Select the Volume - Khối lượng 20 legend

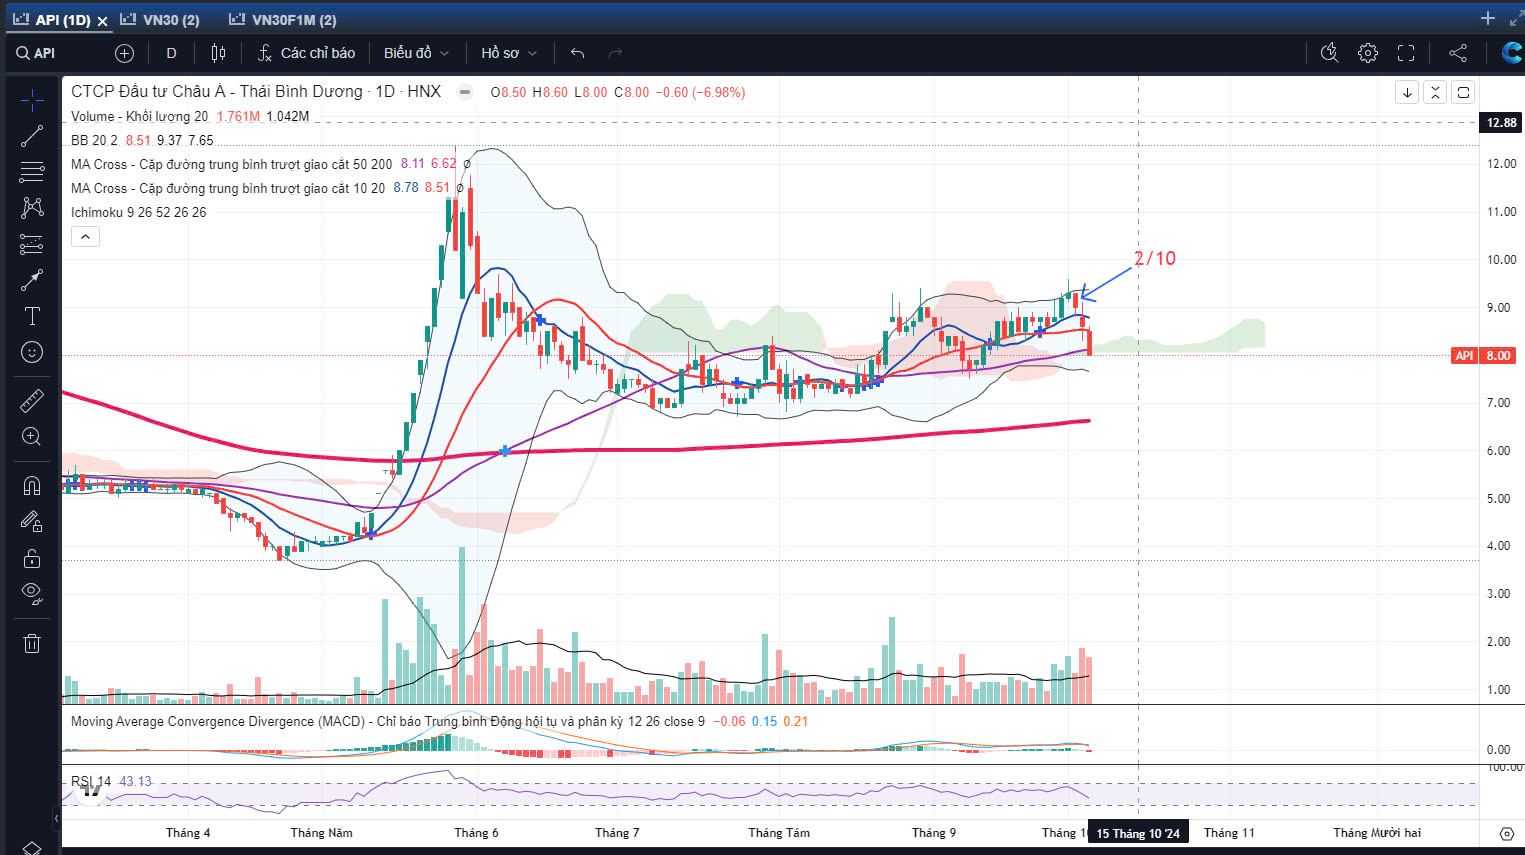tap(139, 116)
